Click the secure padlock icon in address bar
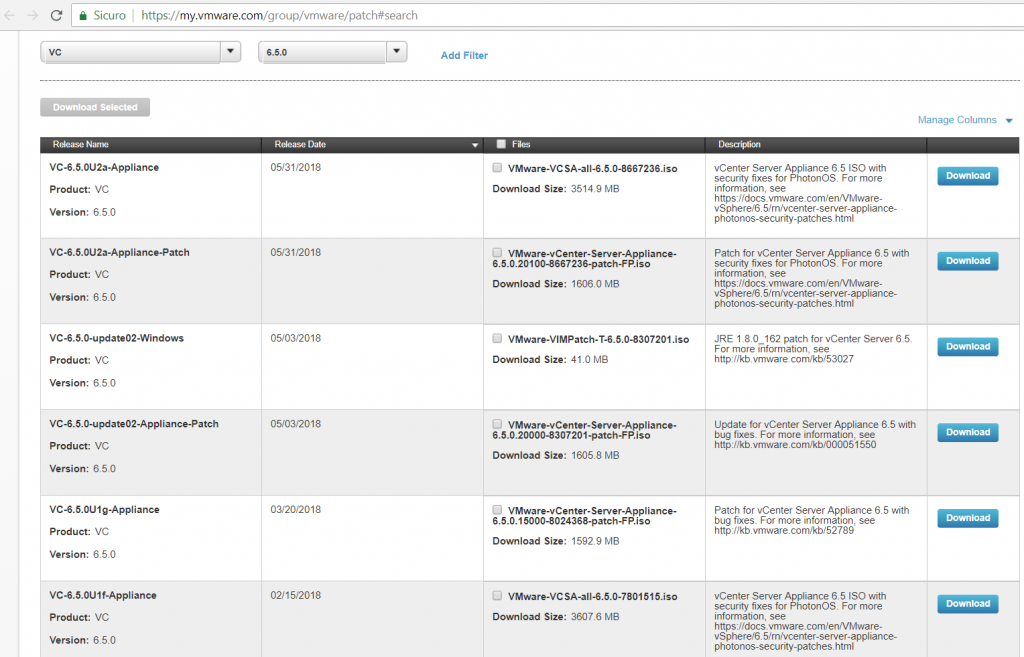1024x657 pixels. (83, 15)
